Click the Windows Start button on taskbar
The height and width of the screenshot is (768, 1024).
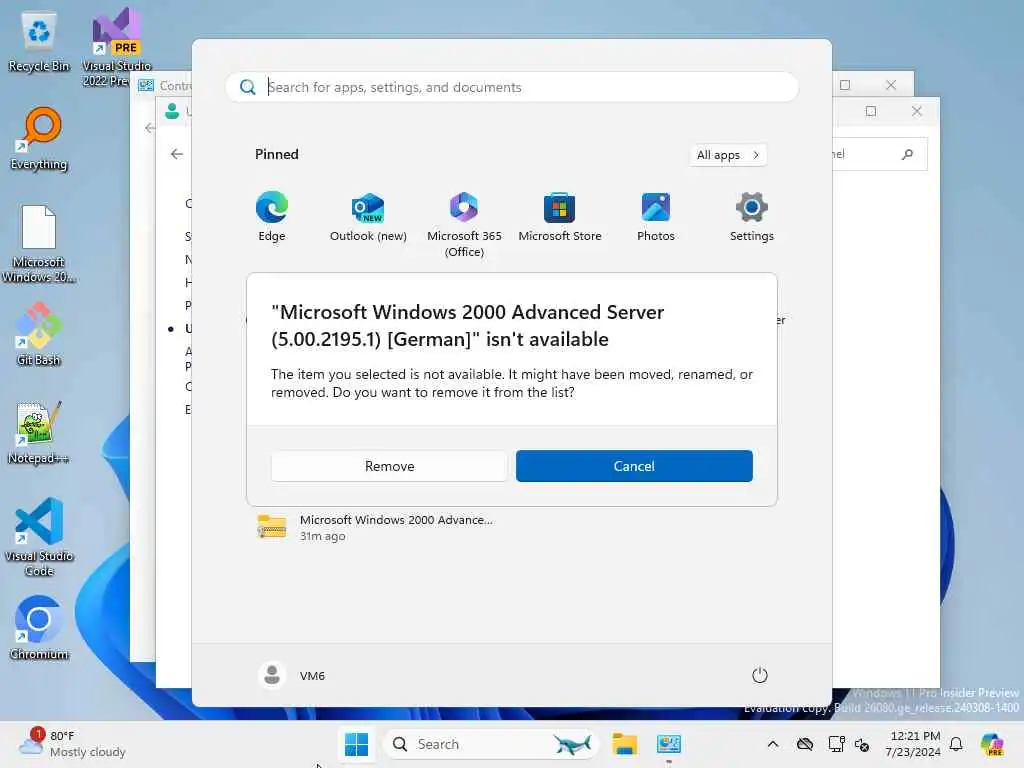tap(357, 744)
